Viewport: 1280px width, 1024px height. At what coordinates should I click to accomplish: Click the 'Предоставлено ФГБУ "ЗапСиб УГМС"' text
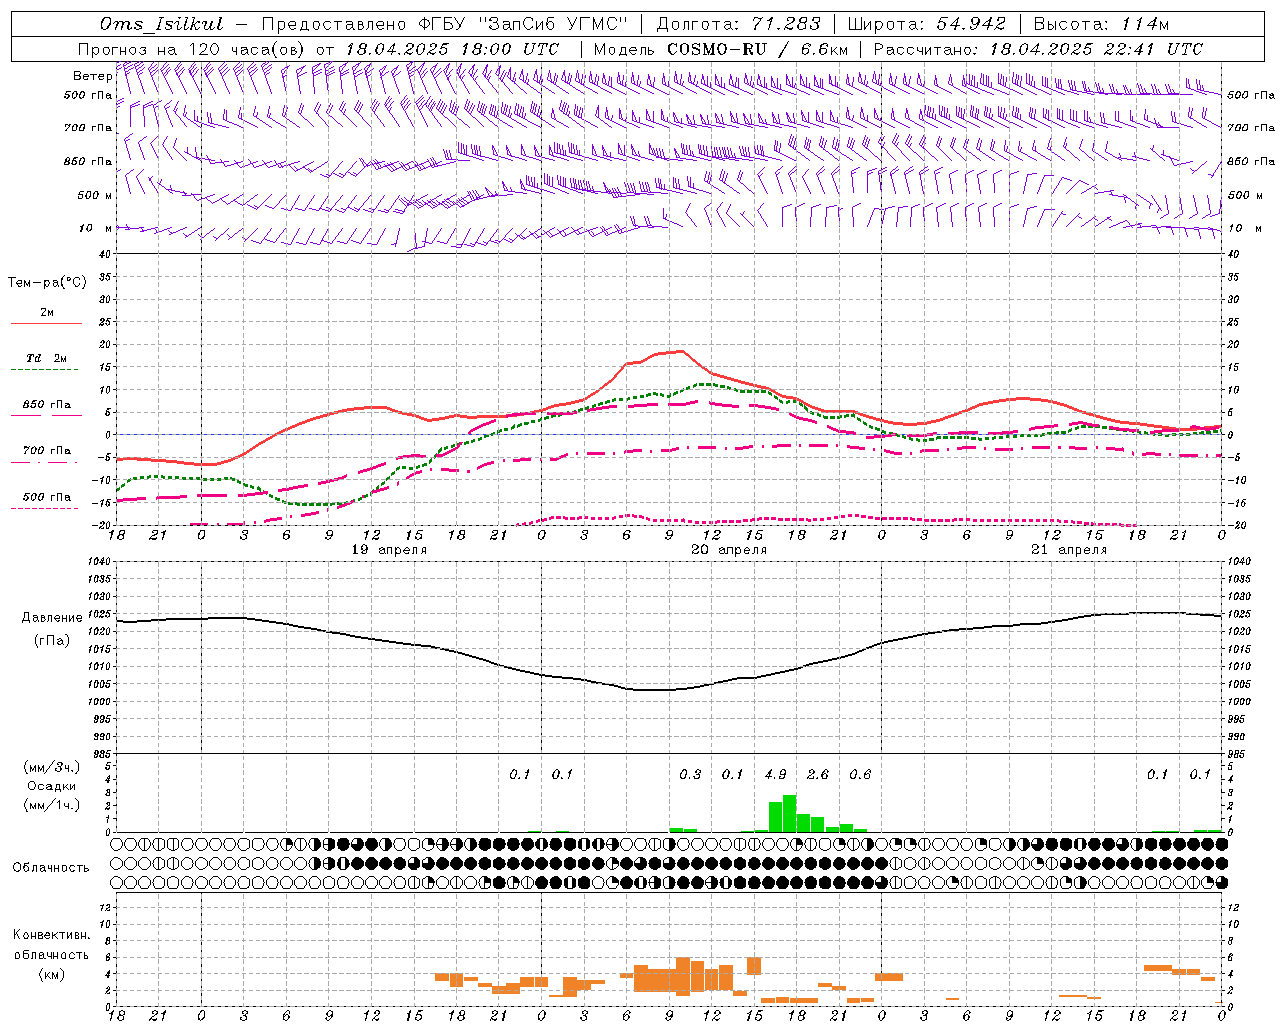(444, 24)
